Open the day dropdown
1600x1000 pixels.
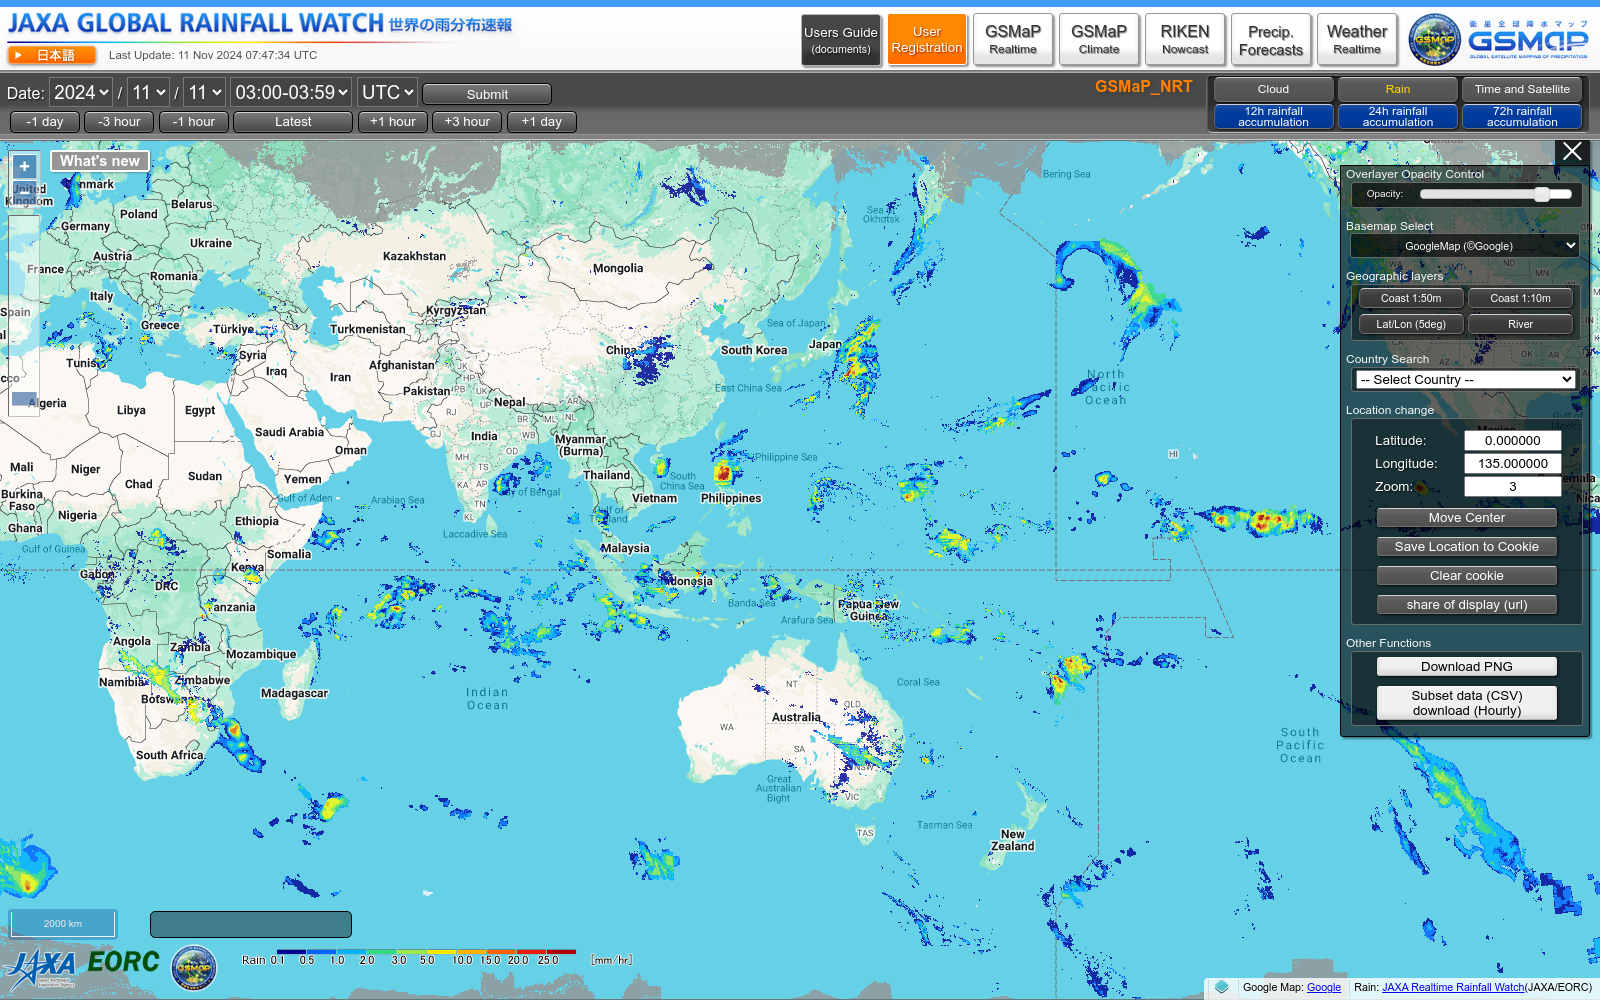(205, 93)
